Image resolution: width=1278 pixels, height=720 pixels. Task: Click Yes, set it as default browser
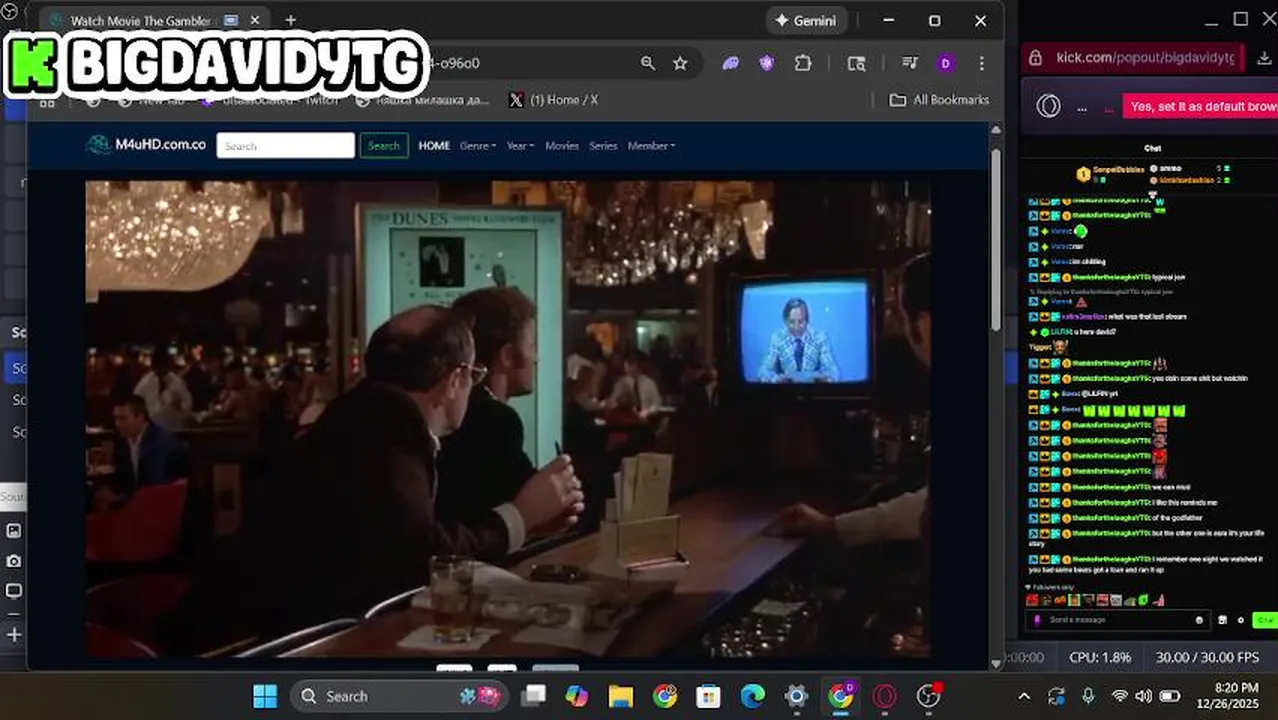1200,106
